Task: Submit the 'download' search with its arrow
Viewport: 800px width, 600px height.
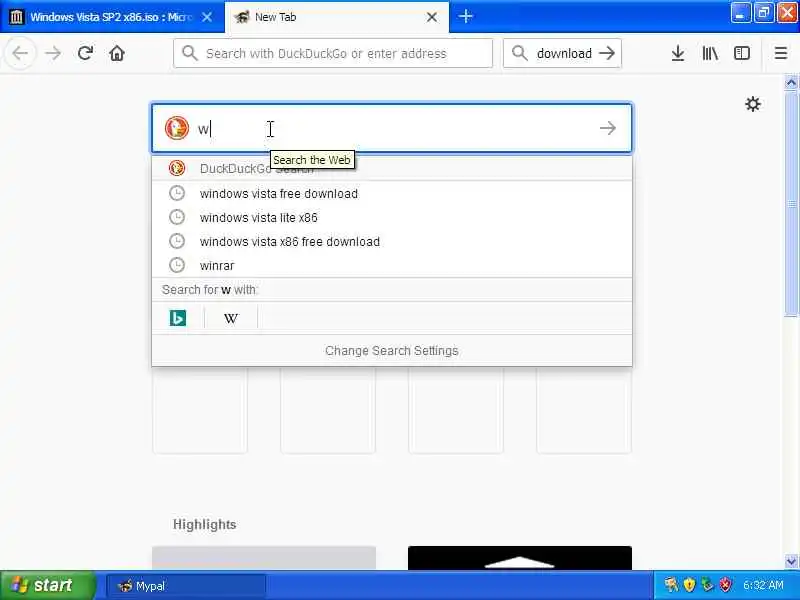Action: (x=607, y=53)
